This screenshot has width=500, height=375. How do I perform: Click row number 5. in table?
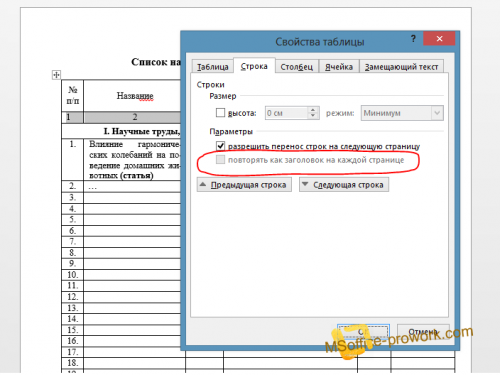pyautogui.click(x=72, y=220)
